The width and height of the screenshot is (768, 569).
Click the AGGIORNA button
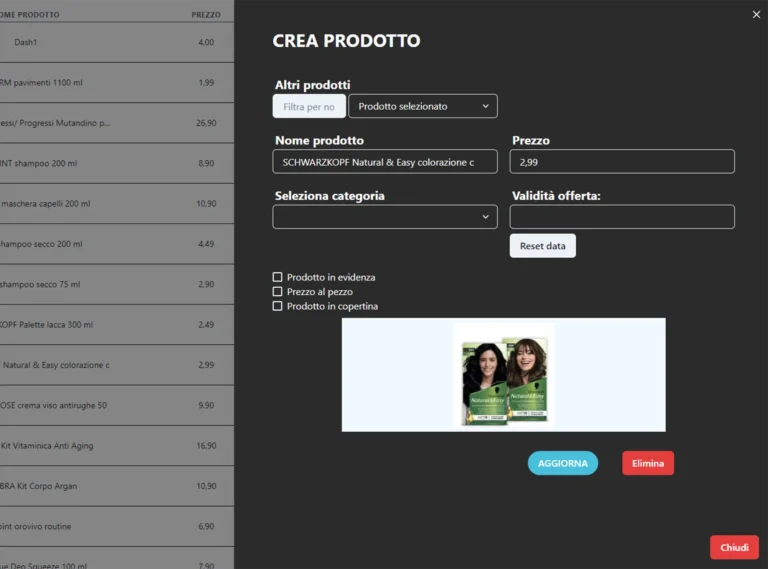click(x=563, y=463)
